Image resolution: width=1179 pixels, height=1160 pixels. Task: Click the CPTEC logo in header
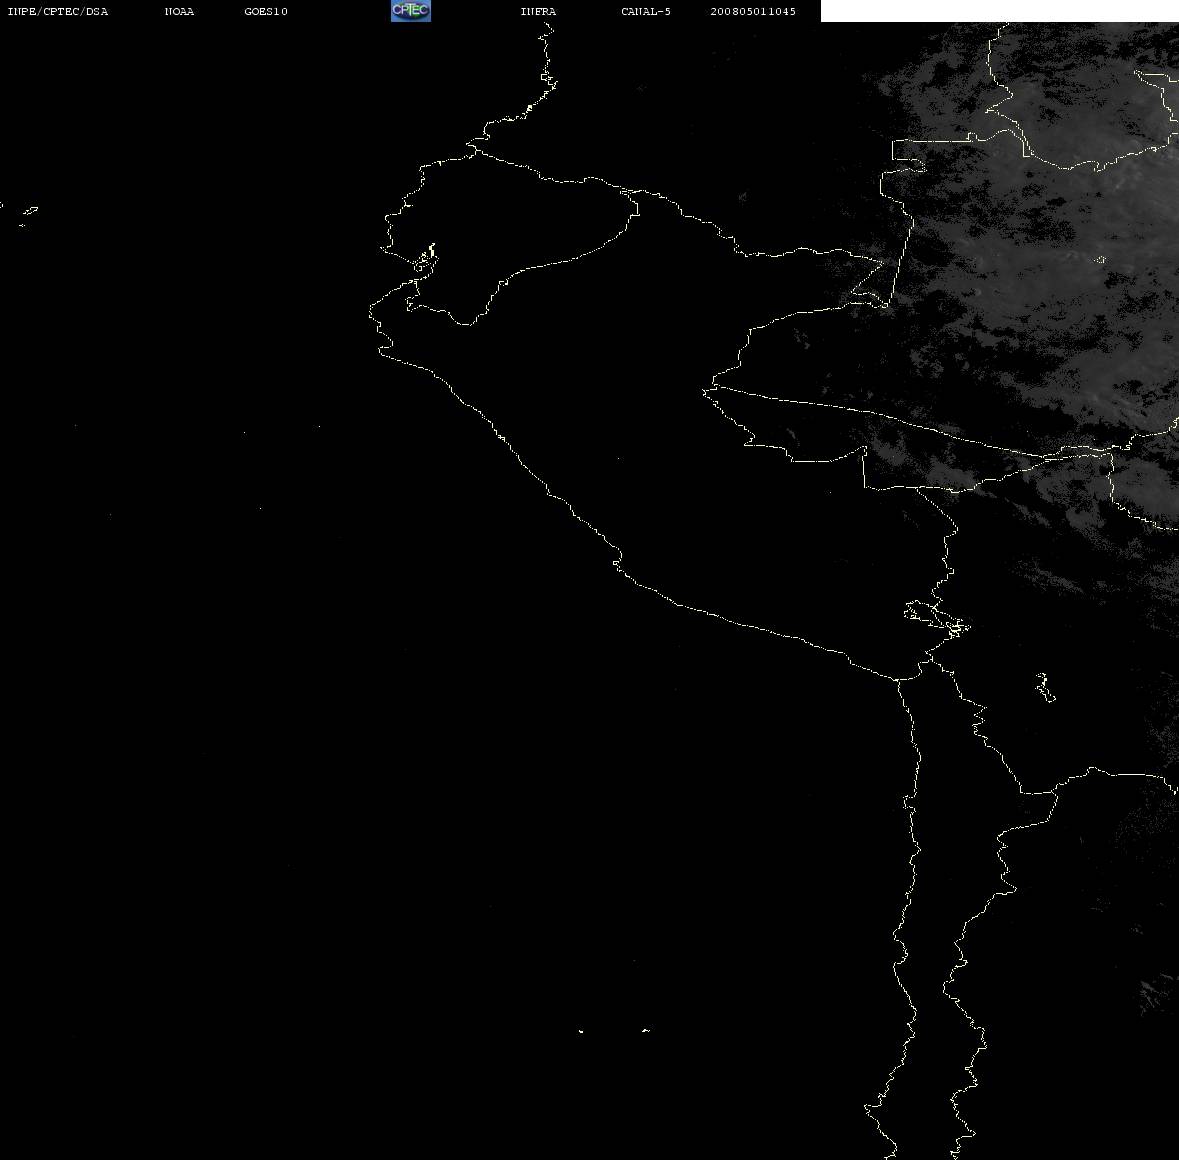point(411,11)
